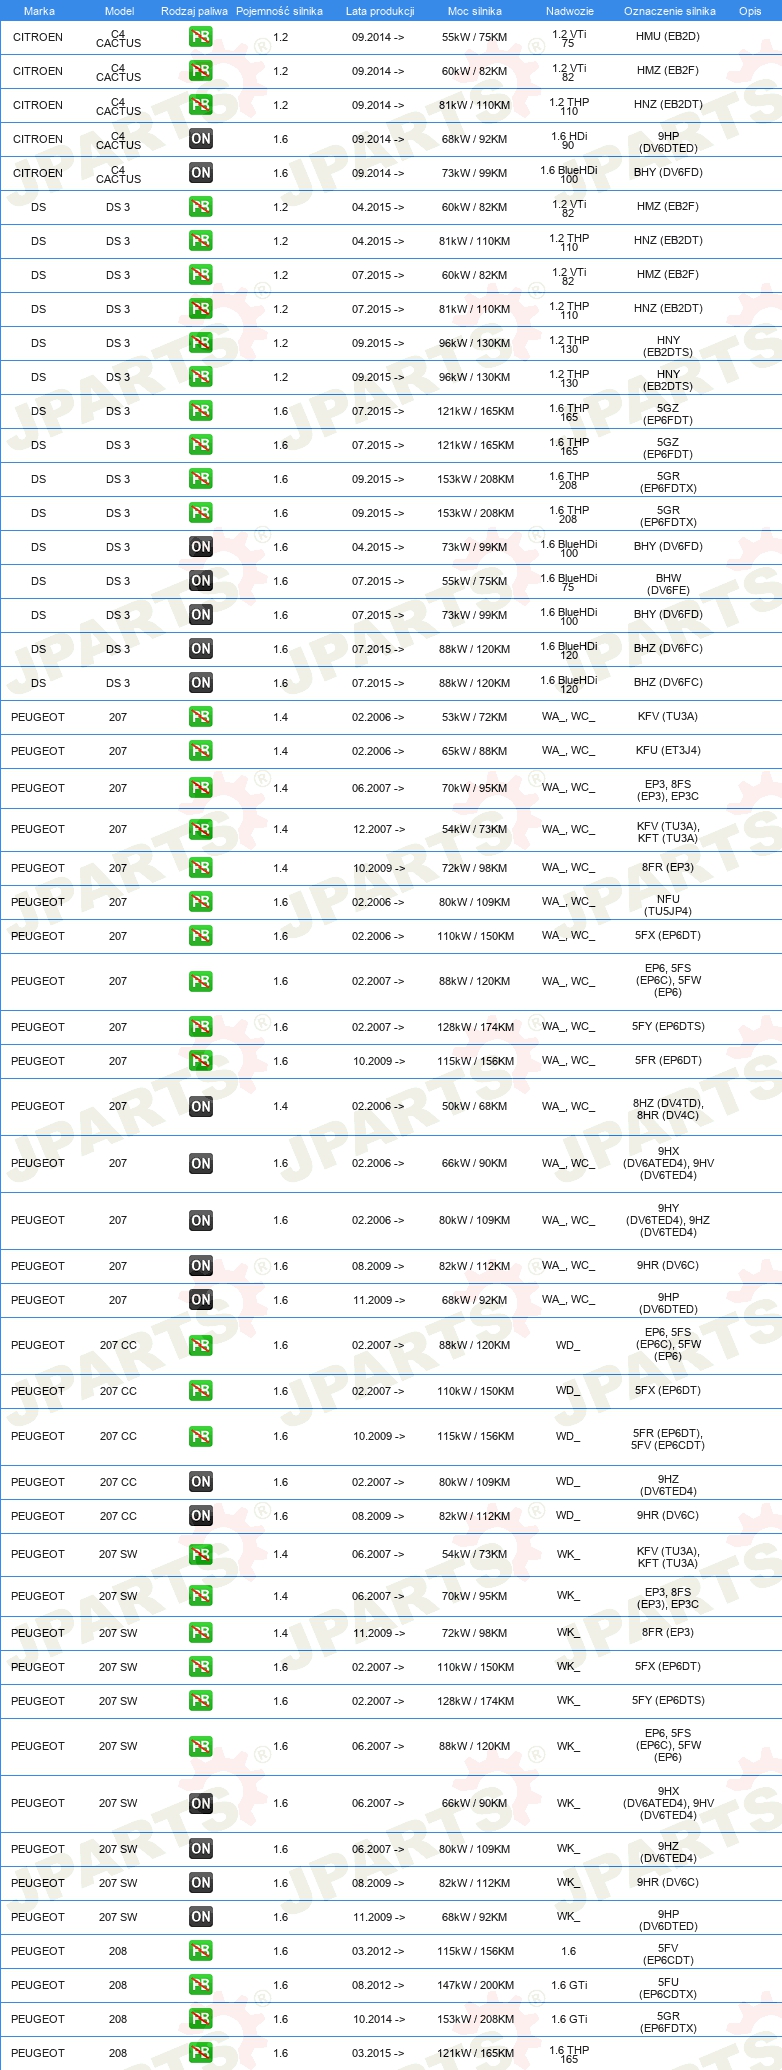Click diesel ON icon in Peugeot 207 CC 82kW row
The height and width of the screenshot is (2070, 782).
200,1516
